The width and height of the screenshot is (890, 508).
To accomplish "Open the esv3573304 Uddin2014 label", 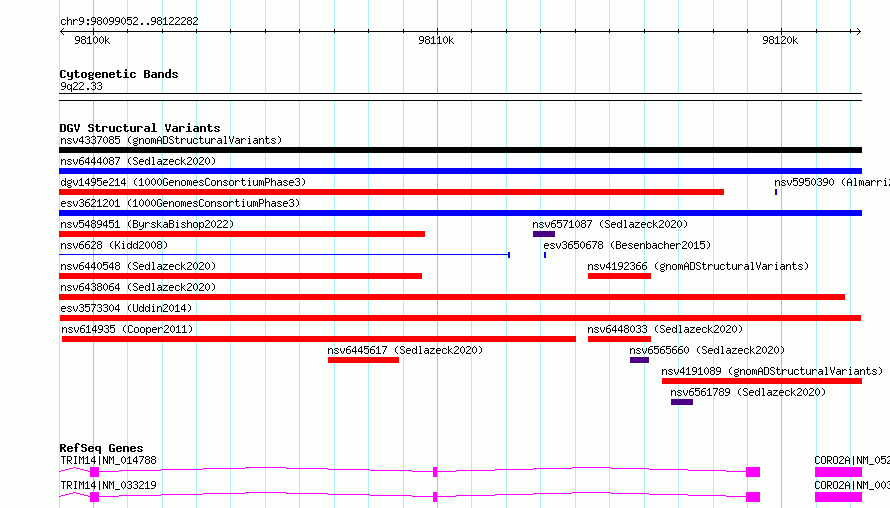I will point(126,308).
